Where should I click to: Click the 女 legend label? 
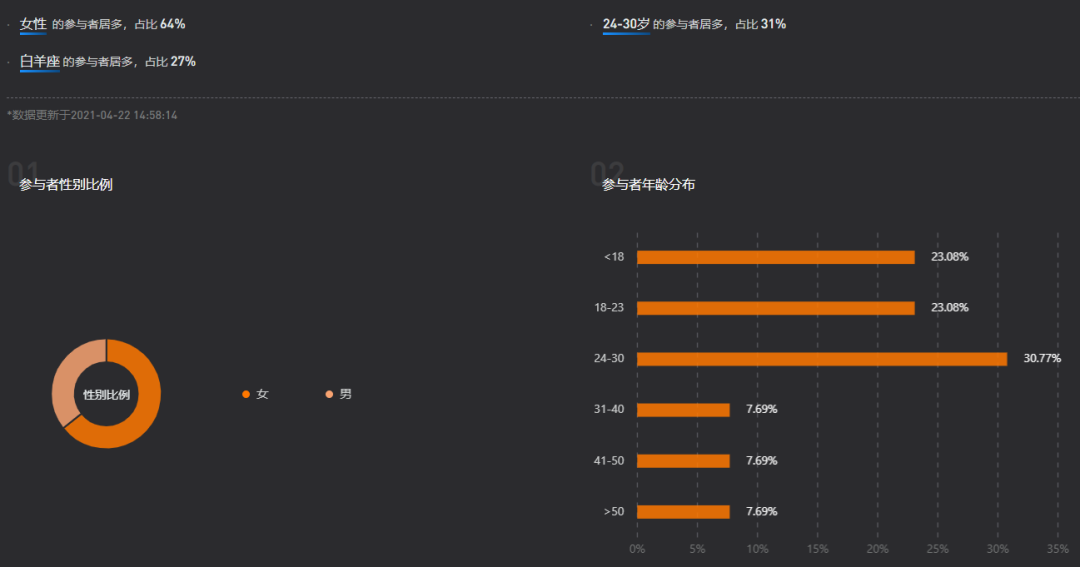[x=262, y=394]
